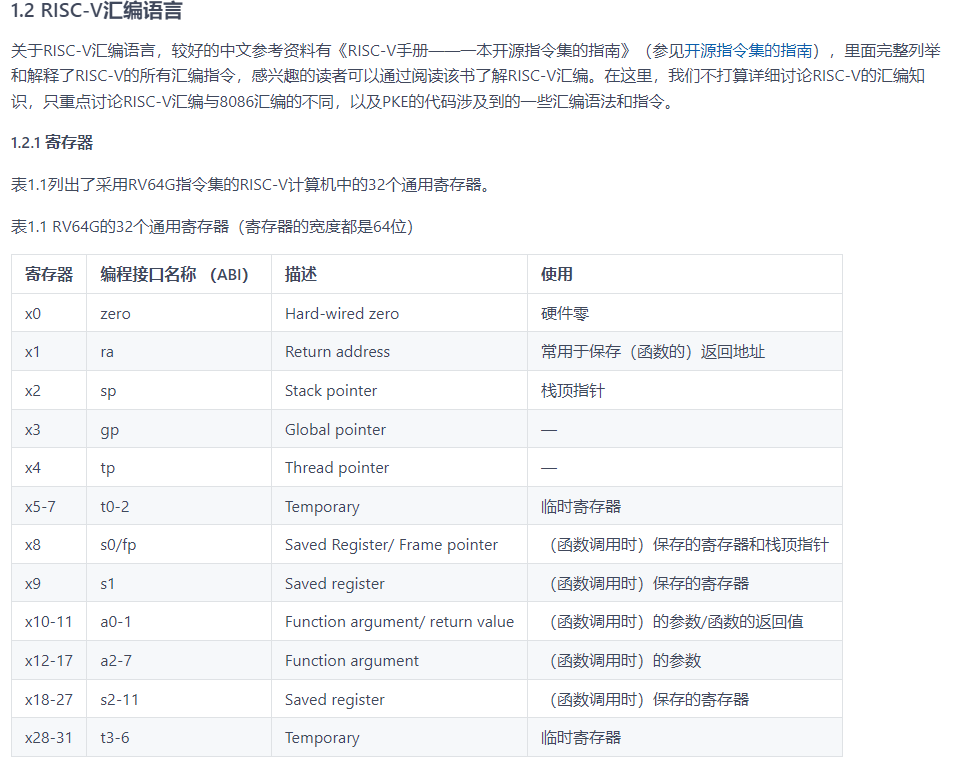Image resolution: width=972 pixels, height=777 pixels.
Task: Click the Global pointer description
Action: pos(399,429)
